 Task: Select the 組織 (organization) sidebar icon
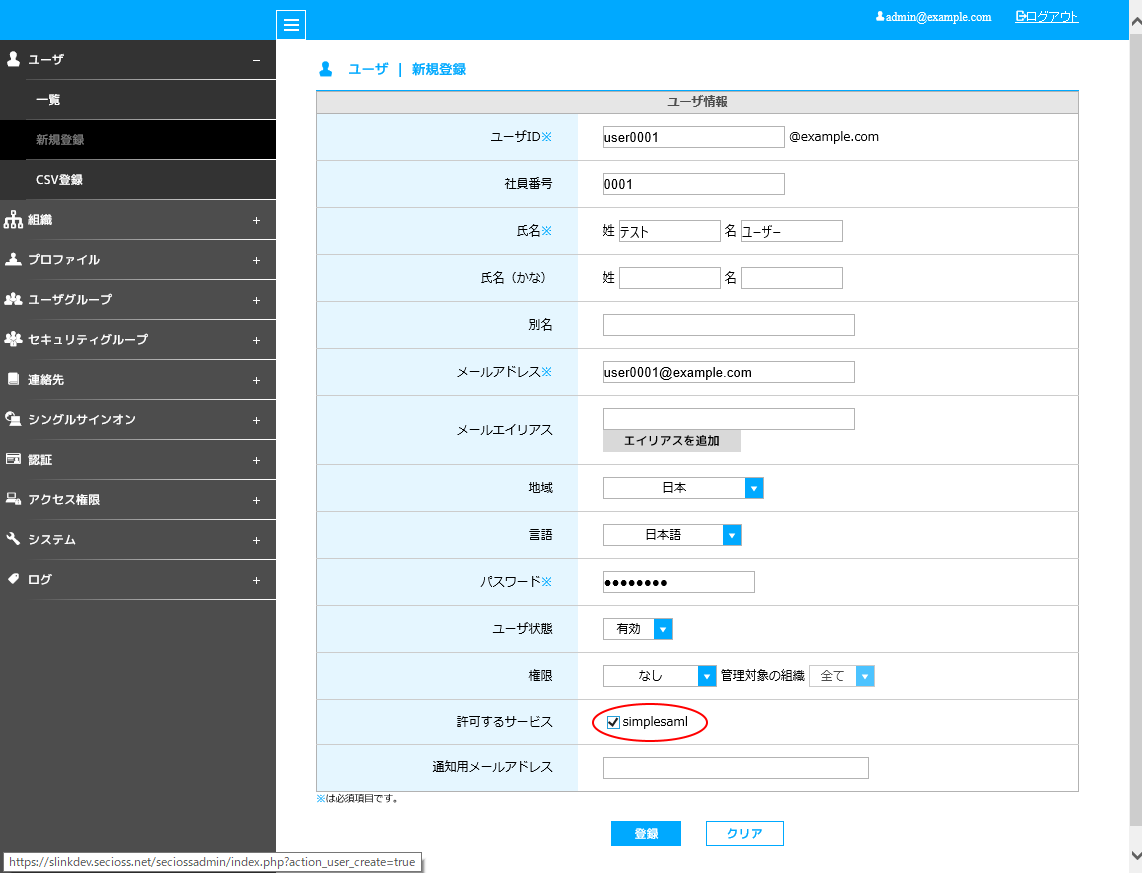tap(13, 219)
